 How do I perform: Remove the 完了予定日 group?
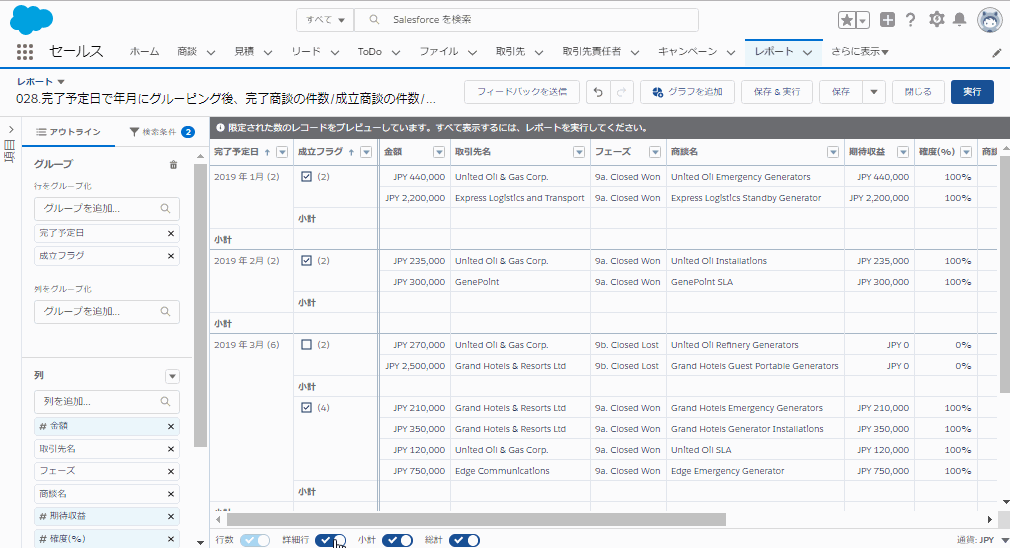point(171,234)
